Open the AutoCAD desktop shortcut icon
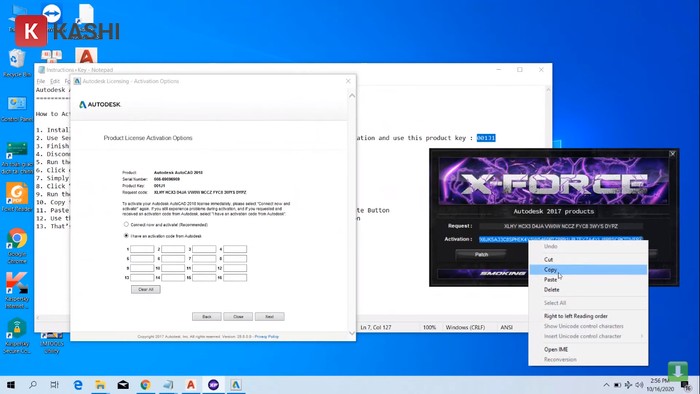Screen dimensions: 700x394 pyautogui.click(x=86, y=56)
